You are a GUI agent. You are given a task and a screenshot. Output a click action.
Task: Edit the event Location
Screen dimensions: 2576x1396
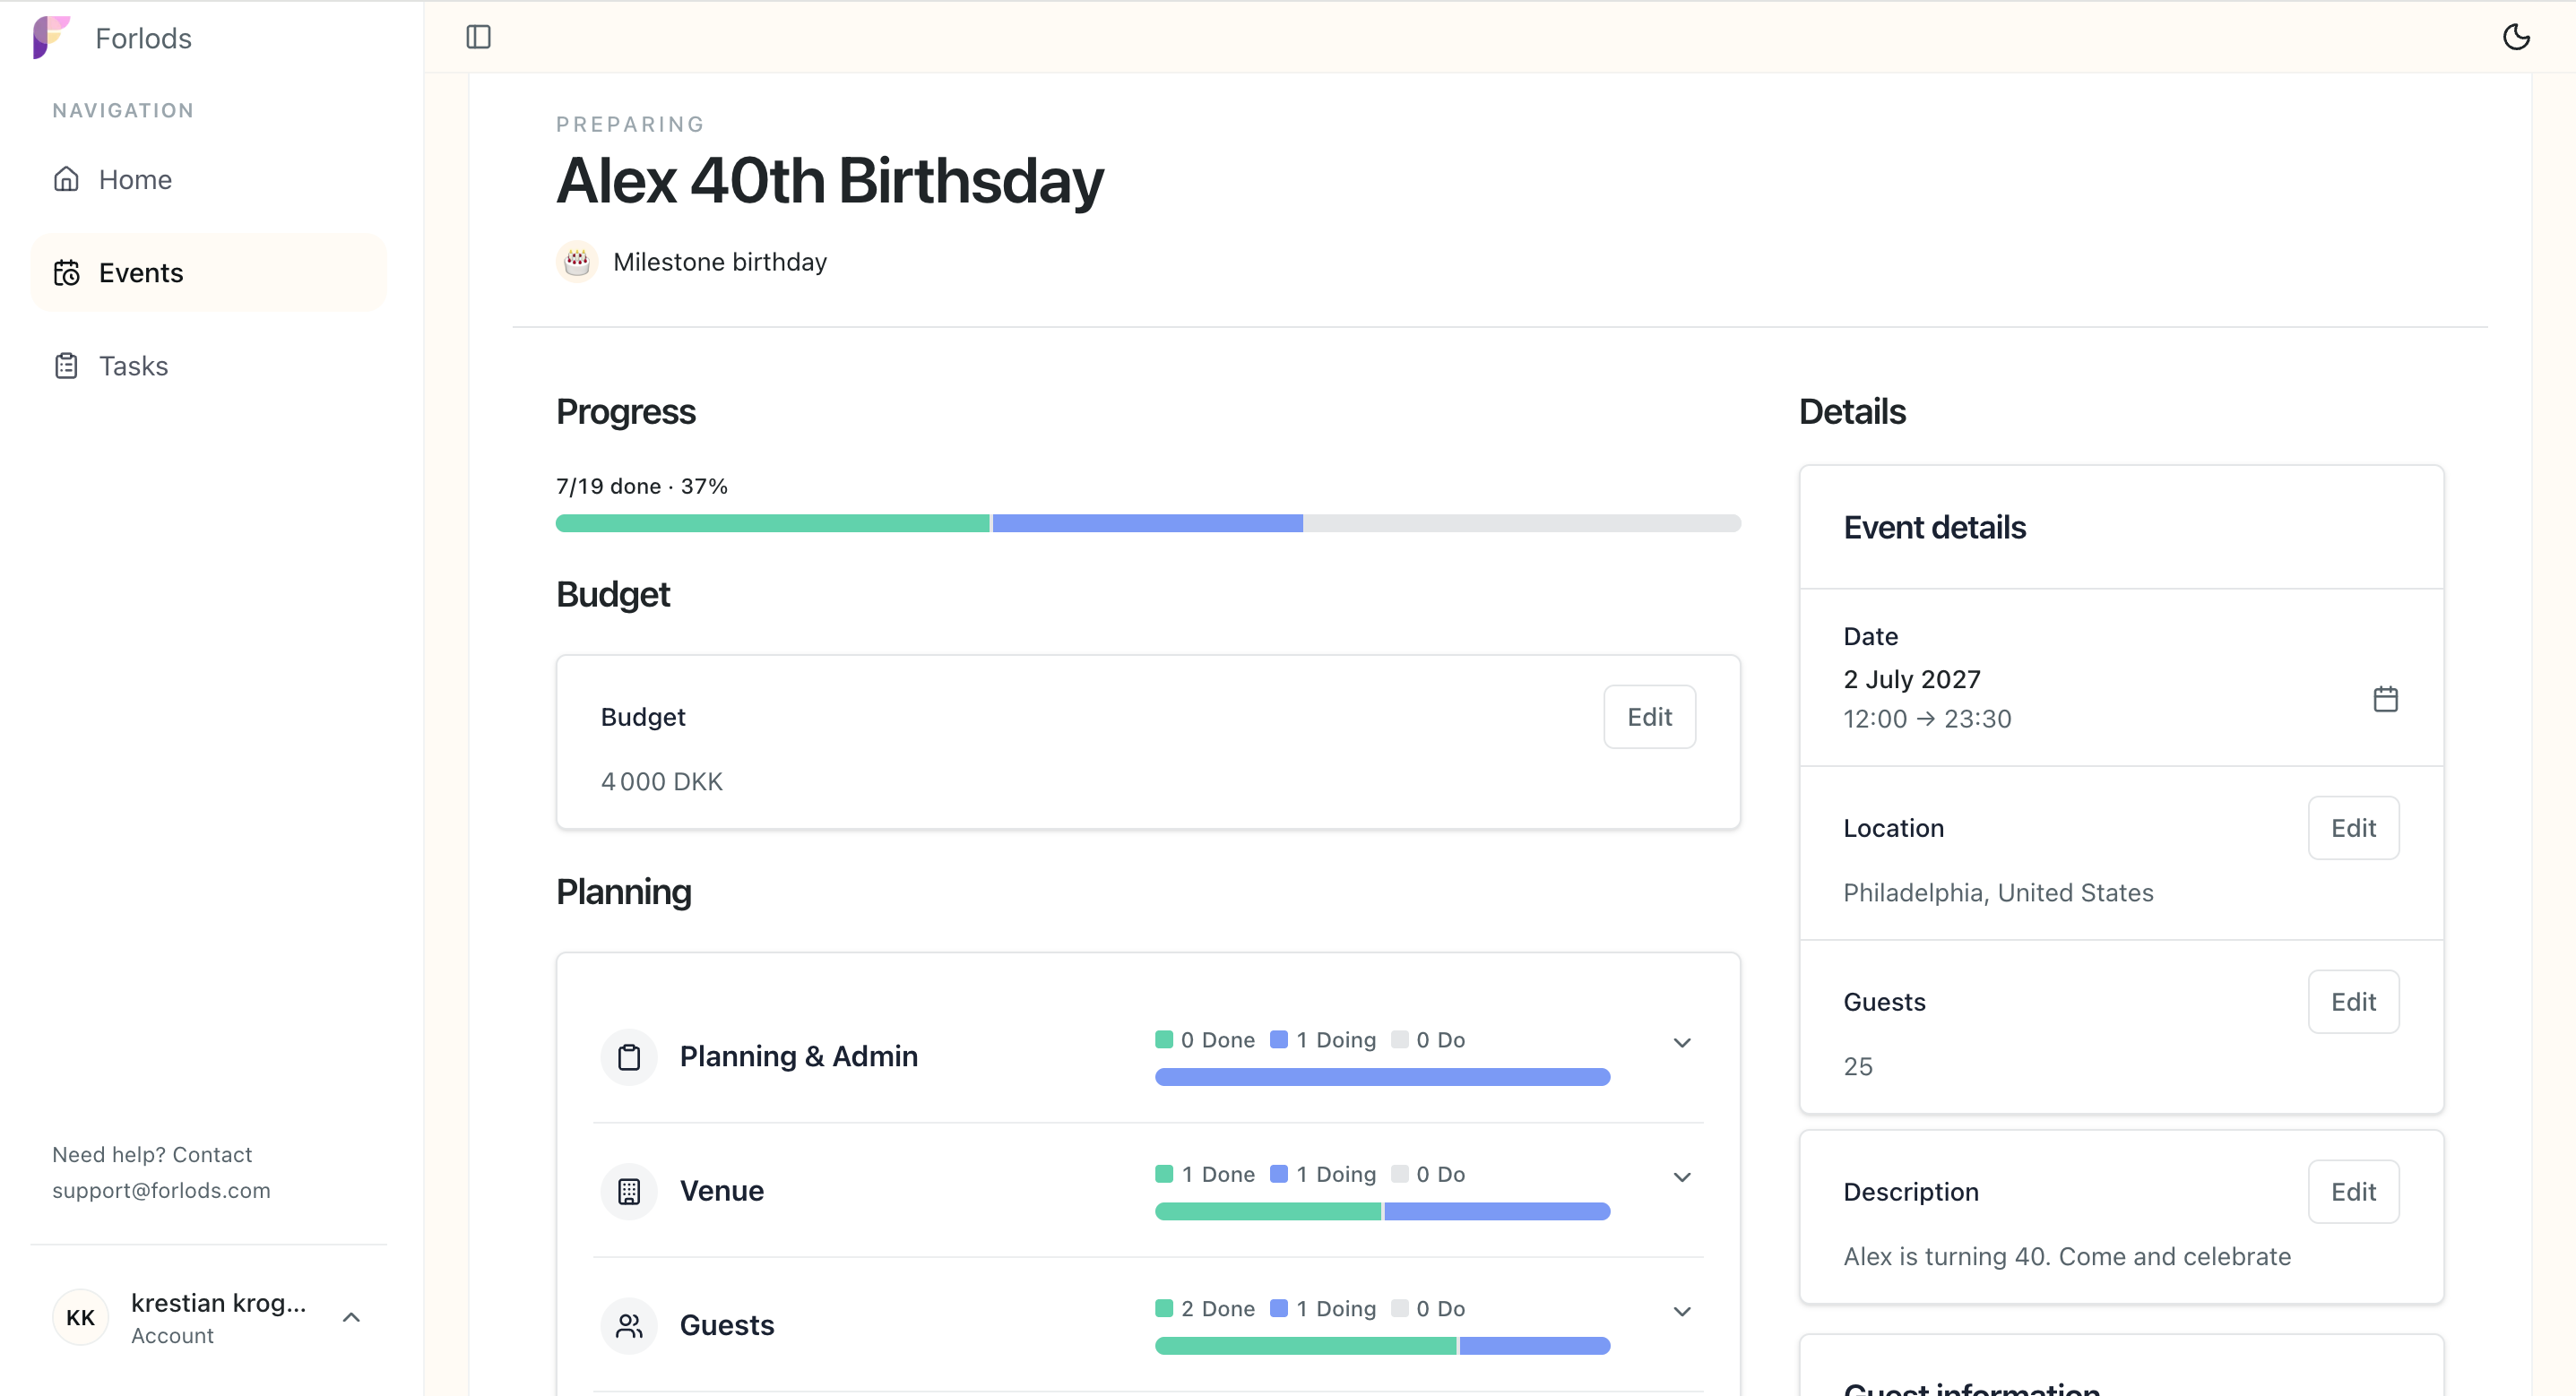(x=2353, y=828)
